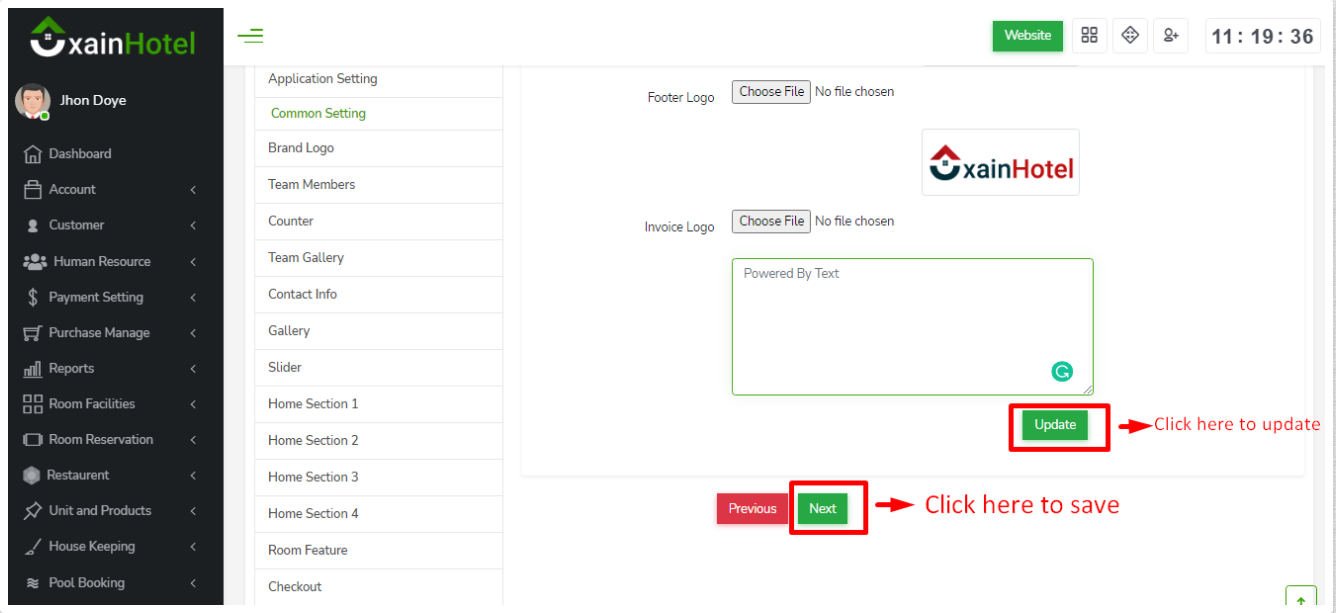The image size is (1336, 613).
Task: Go to Contact Info settings
Action: click(302, 295)
